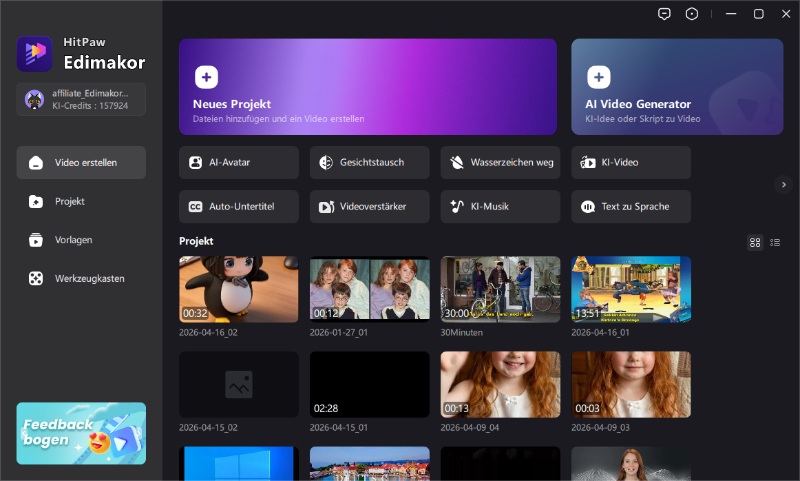Click the cat avatar profile picture
Image resolution: width=800 pixels, height=481 pixels.
pos(34,99)
